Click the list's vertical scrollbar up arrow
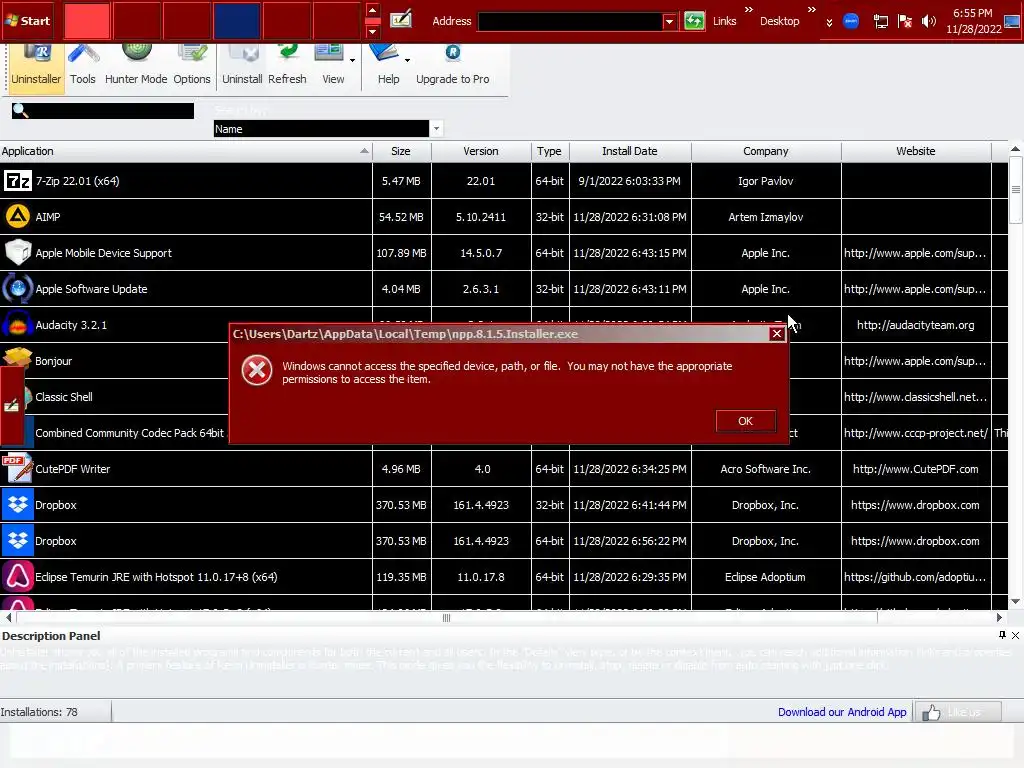The image size is (1024, 768). click(1016, 149)
